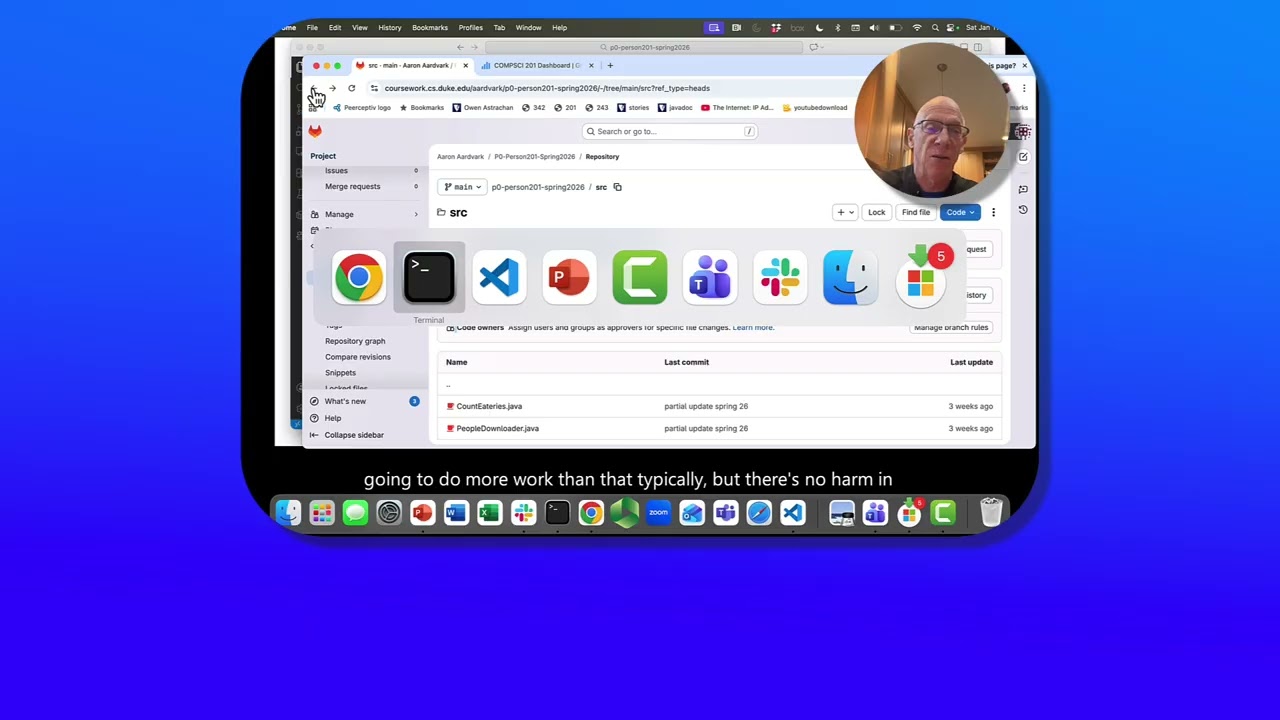Switch to src - main Aaron Aardvark tab
The height and width of the screenshot is (720, 1280).
click(410, 65)
